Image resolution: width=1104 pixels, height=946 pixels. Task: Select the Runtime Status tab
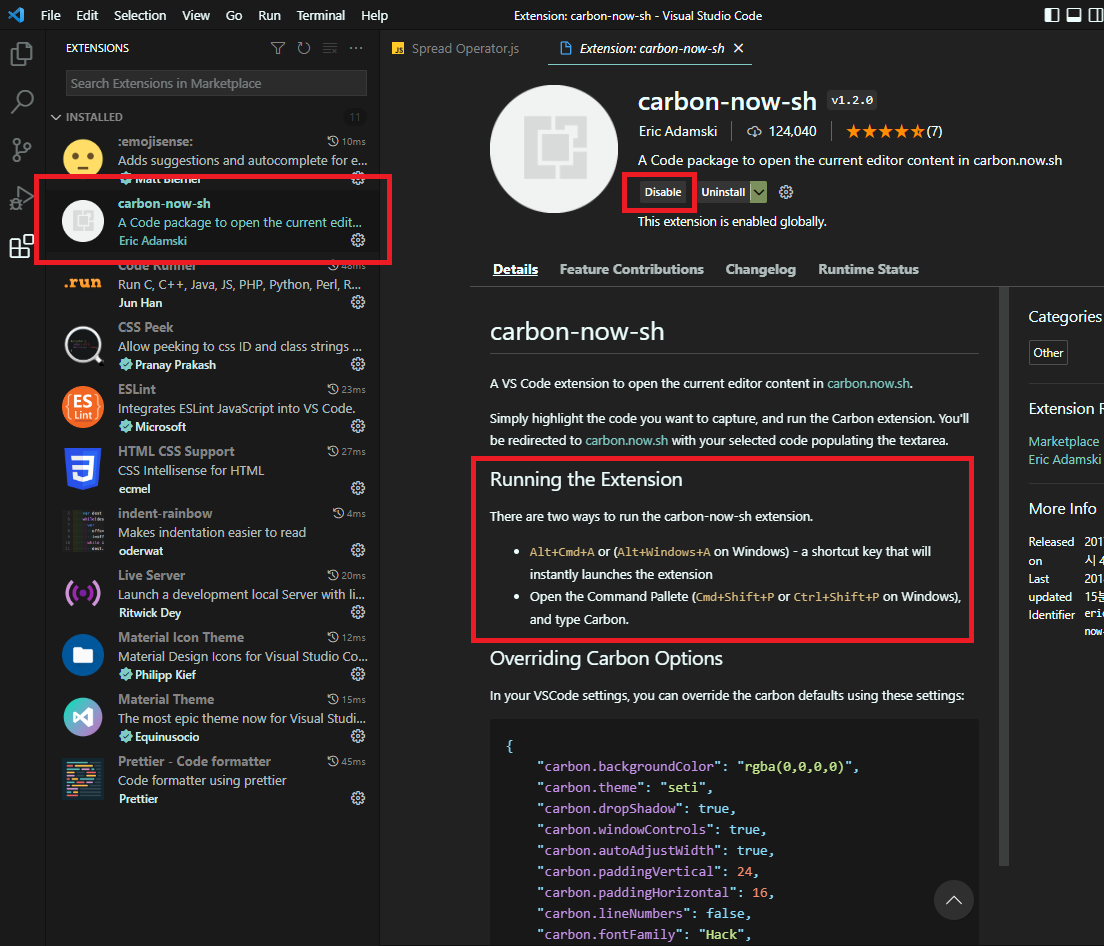(868, 269)
